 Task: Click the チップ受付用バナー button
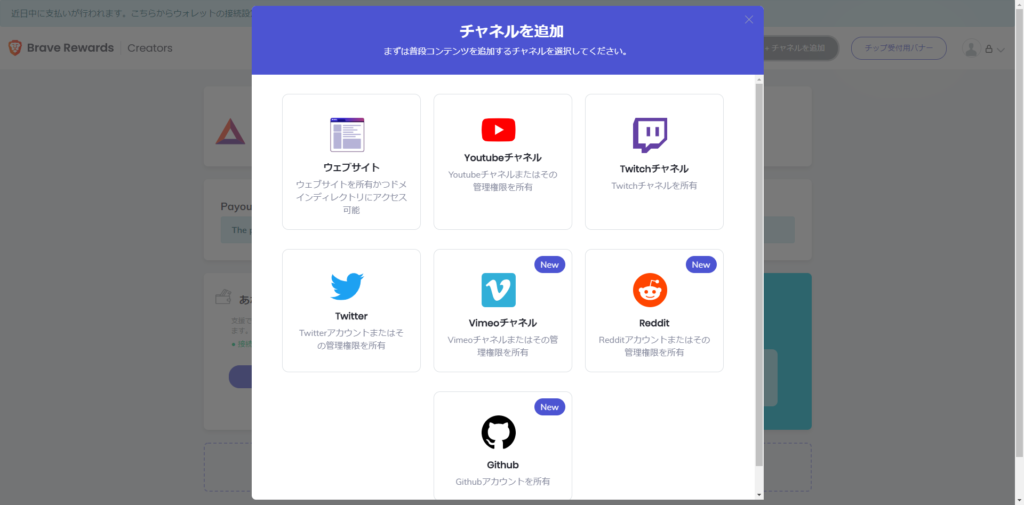898,48
